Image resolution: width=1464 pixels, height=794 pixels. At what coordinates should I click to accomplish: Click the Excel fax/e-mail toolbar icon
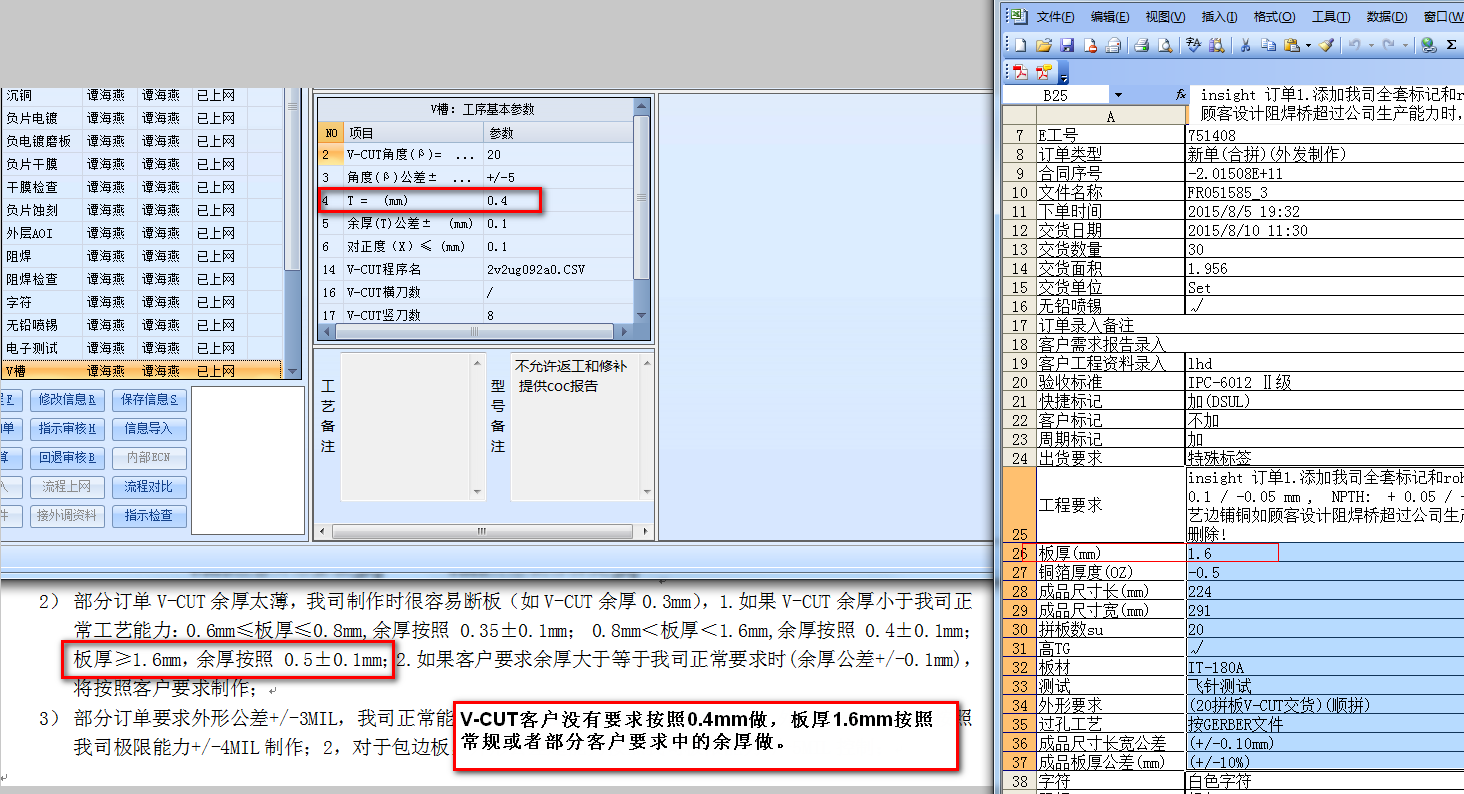click(x=1112, y=45)
